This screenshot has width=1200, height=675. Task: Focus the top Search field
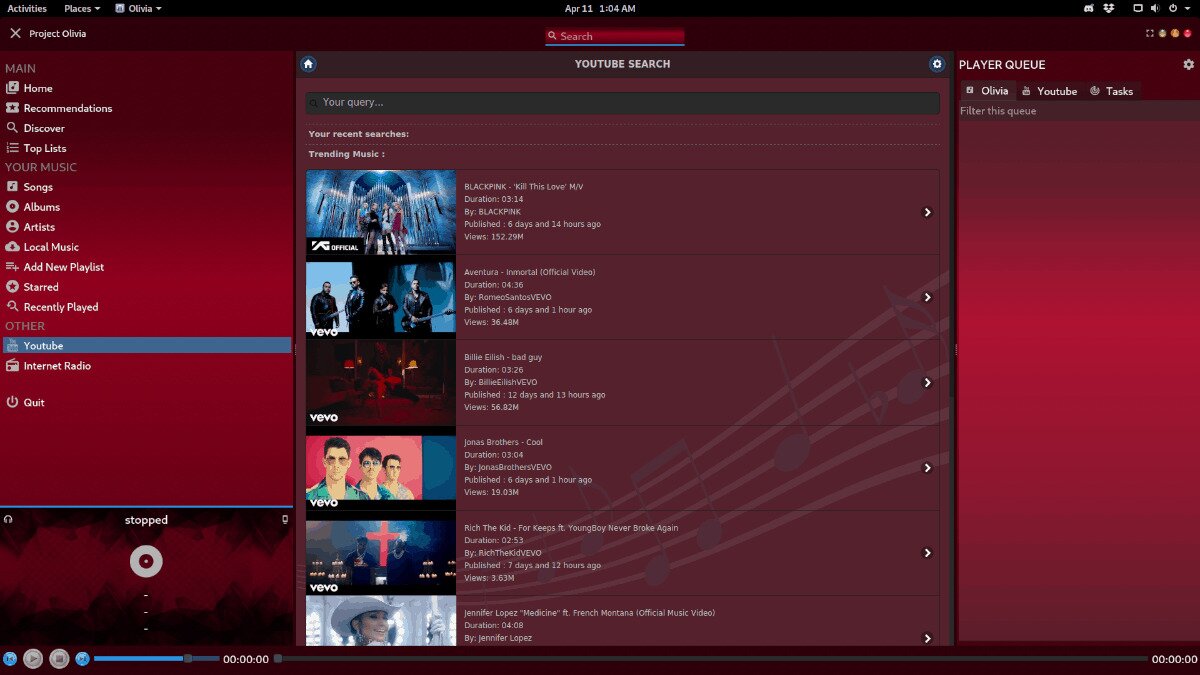(615, 36)
